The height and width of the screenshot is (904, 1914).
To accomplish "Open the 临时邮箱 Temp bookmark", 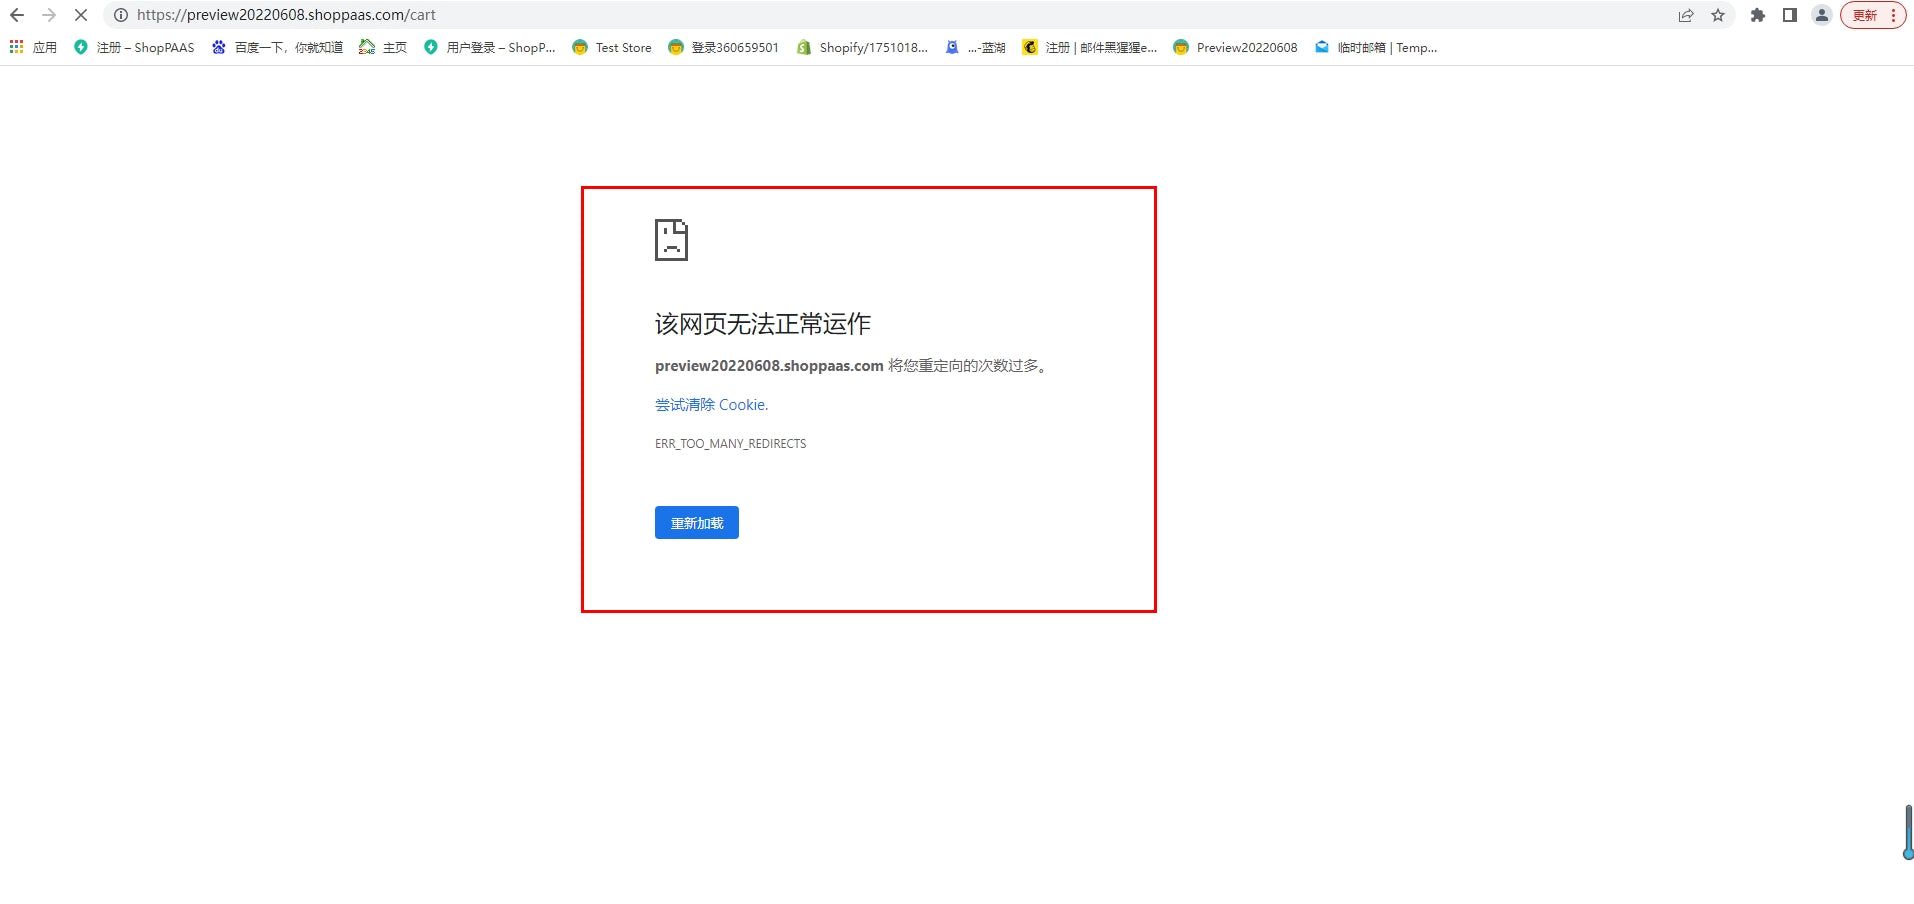I will 1376,47.
